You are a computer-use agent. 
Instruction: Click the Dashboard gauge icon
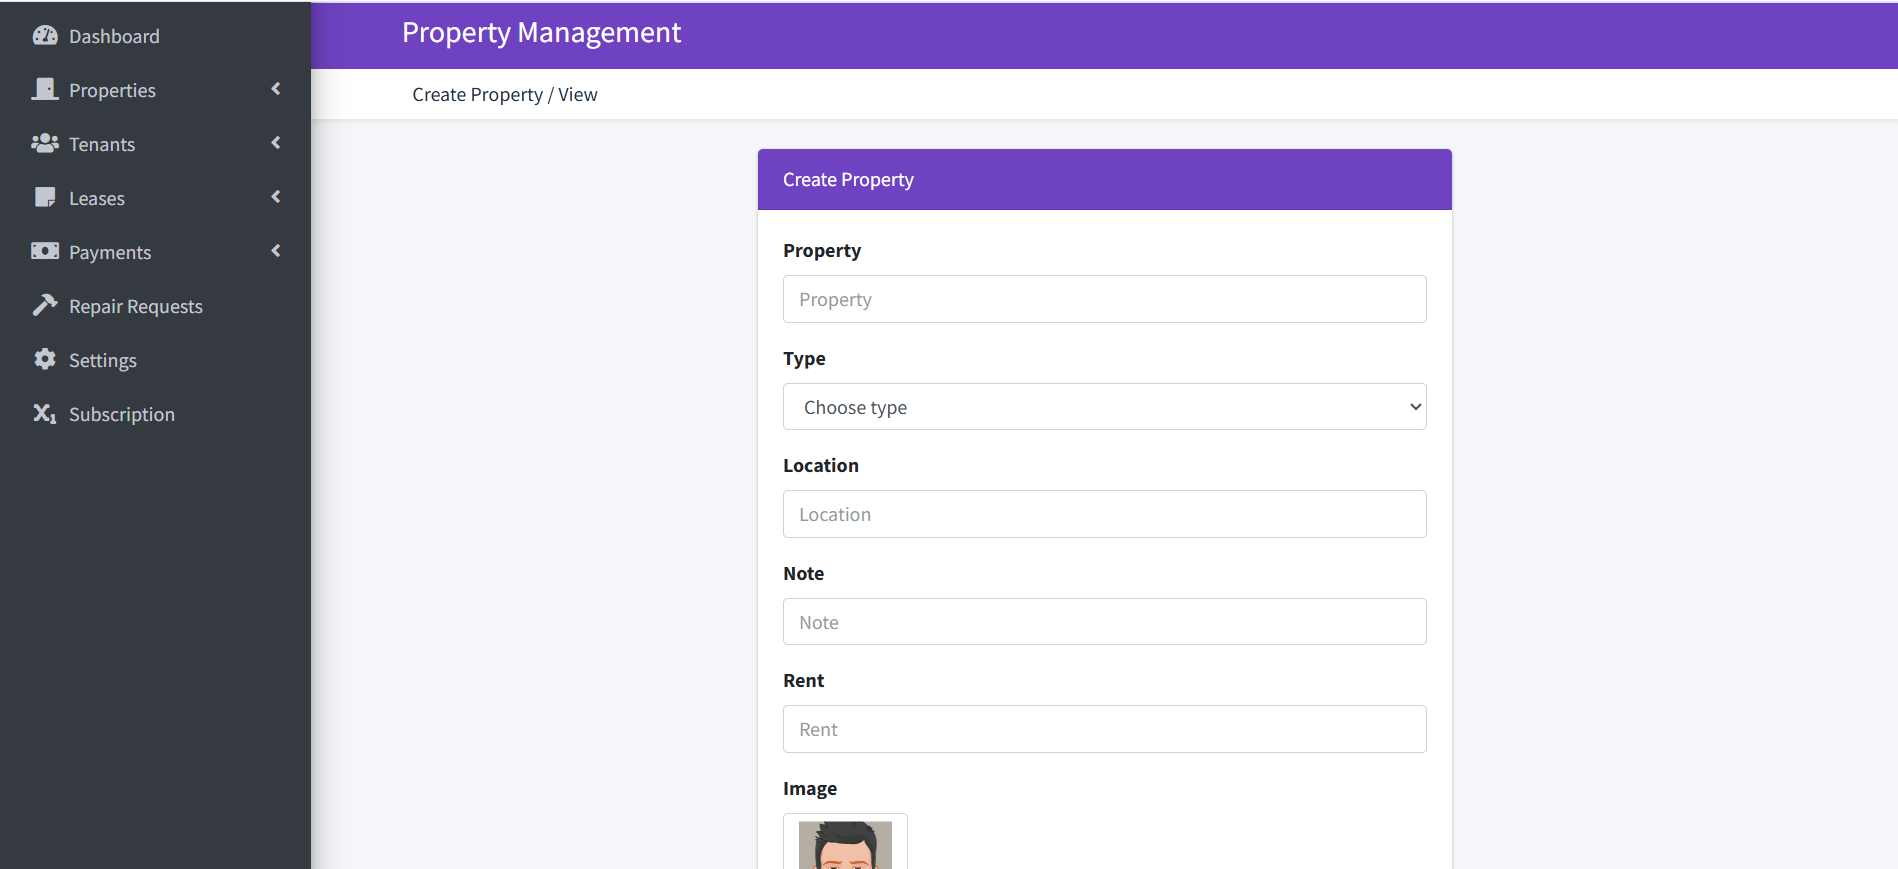[x=45, y=36]
